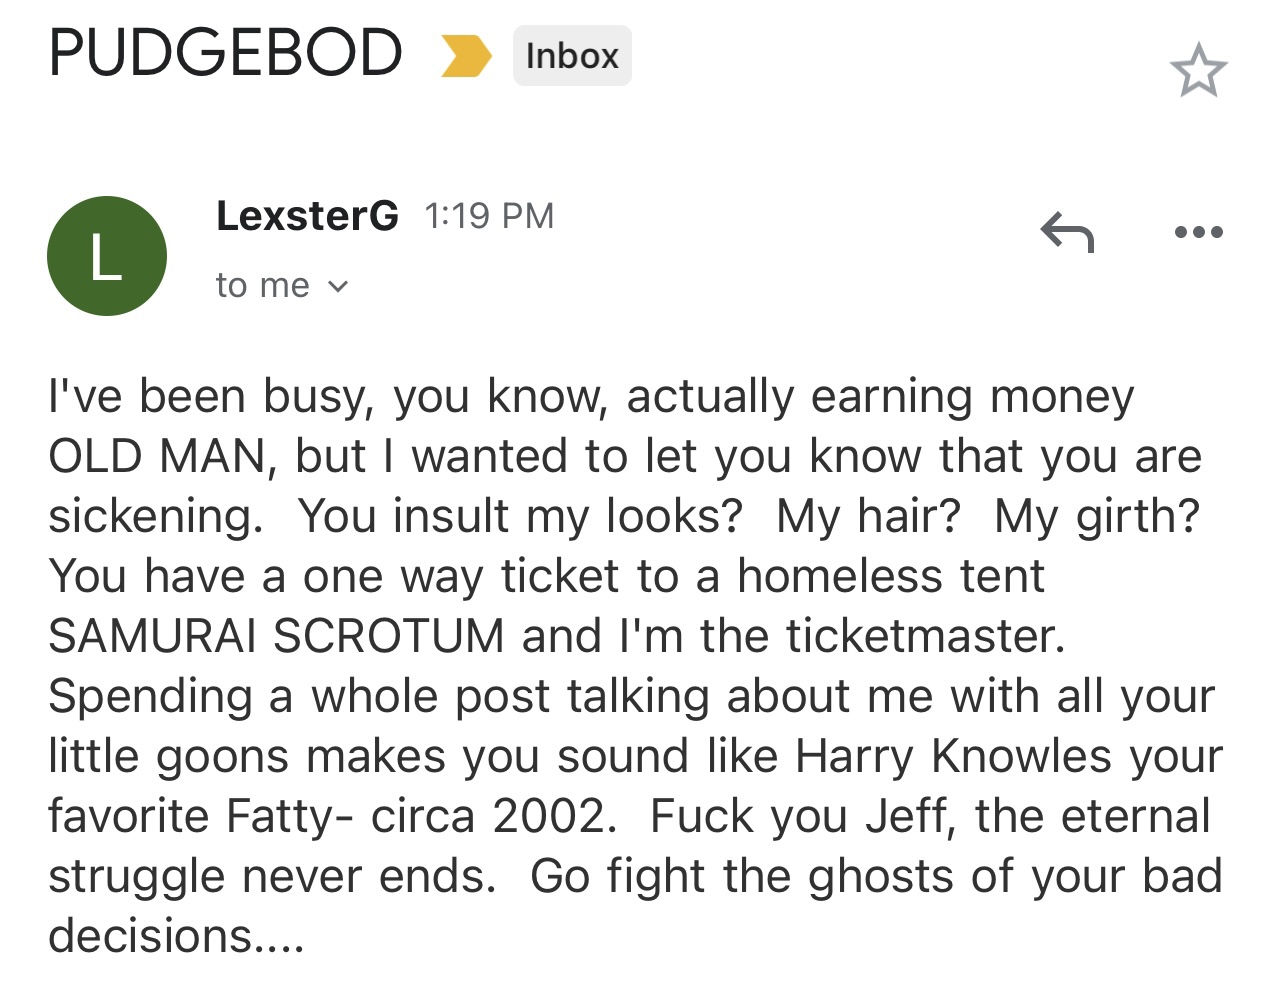Toggle the yellow importance marker
This screenshot has width=1282, height=992.
(466, 56)
